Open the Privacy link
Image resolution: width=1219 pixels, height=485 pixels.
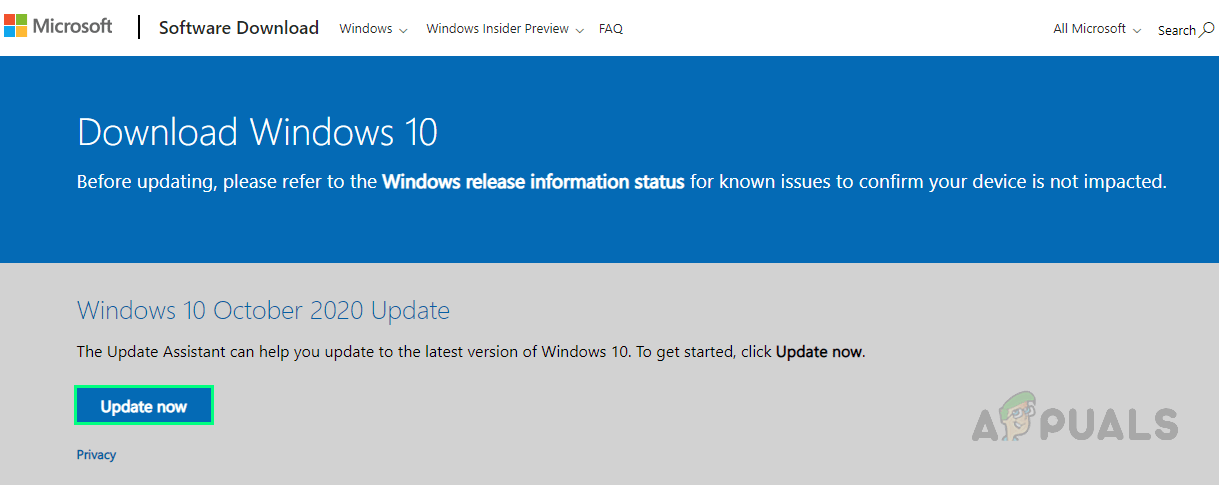point(96,455)
